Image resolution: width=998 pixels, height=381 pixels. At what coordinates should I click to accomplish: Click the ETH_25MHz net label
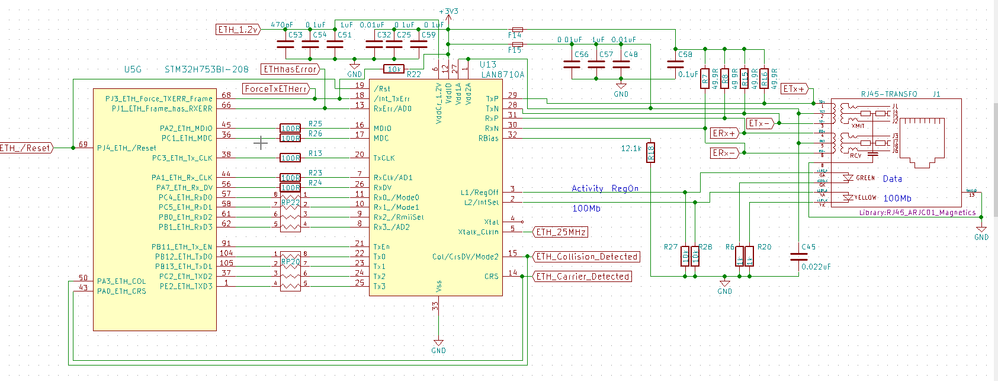coord(559,232)
